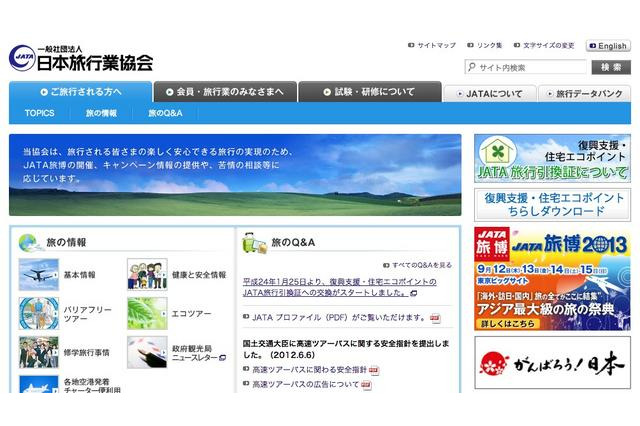The image size is (640, 426).
Task: Open JATA プロファイル (PDF) link
Action: tap(339, 317)
